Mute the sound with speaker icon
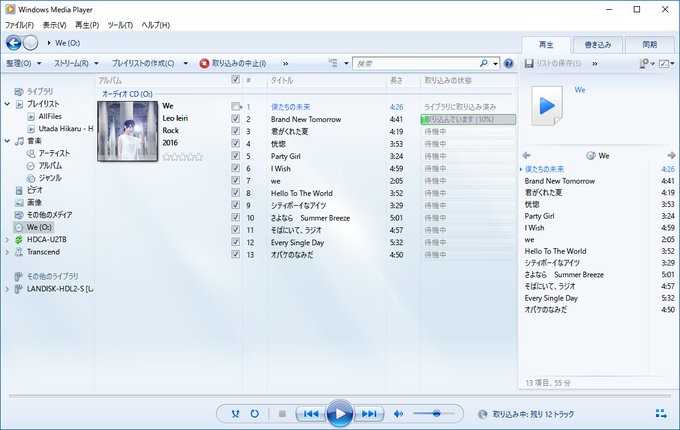The width and height of the screenshot is (680, 430). (398, 414)
